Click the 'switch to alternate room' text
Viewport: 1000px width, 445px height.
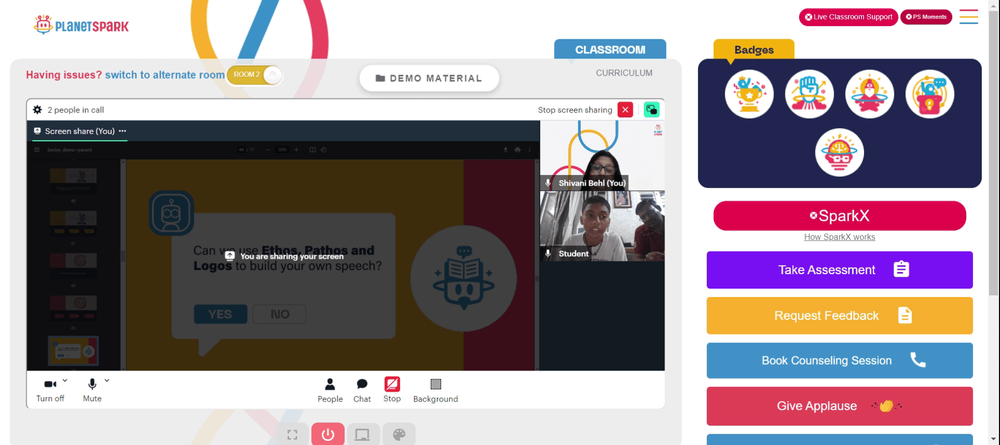tap(165, 75)
